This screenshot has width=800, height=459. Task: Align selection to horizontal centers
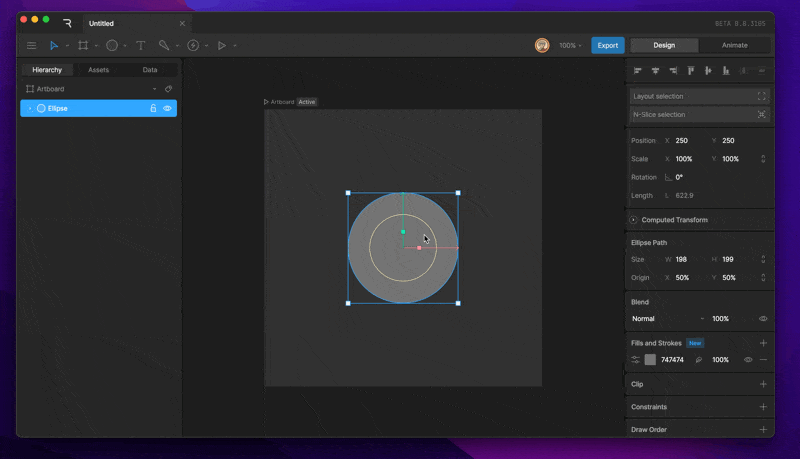[x=655, y=70]
